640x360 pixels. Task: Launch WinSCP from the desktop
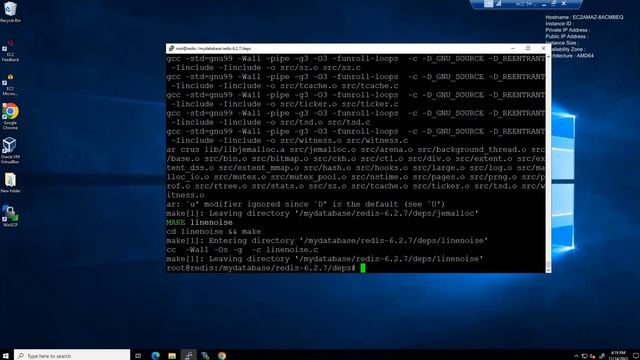coord(10,216)
